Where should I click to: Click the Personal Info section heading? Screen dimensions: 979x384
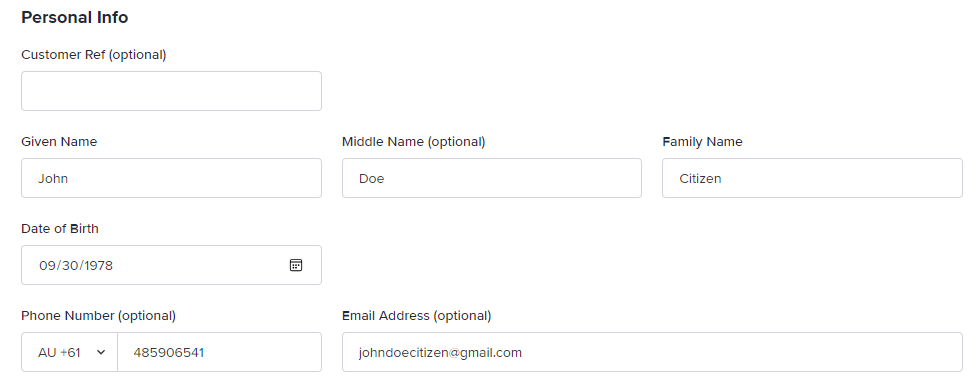[x=75, y=17]
